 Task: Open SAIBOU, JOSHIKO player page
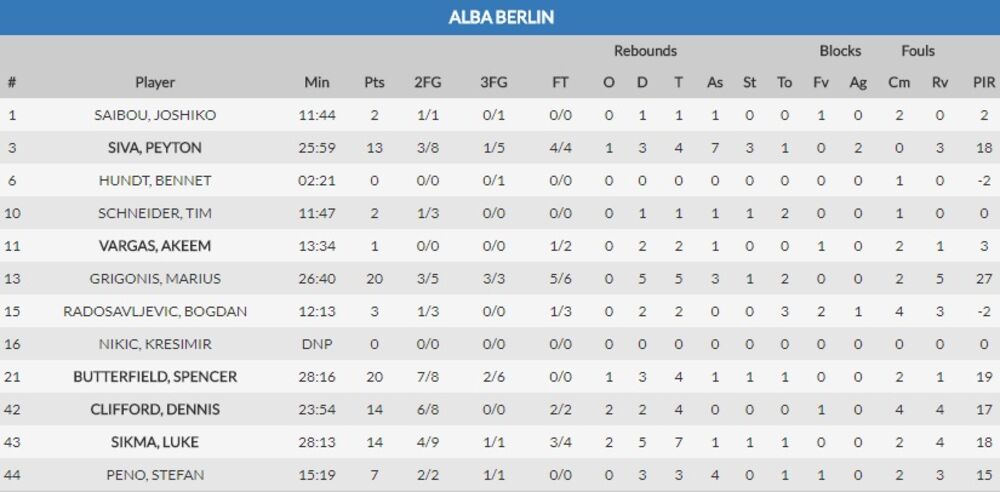point(155,115)
